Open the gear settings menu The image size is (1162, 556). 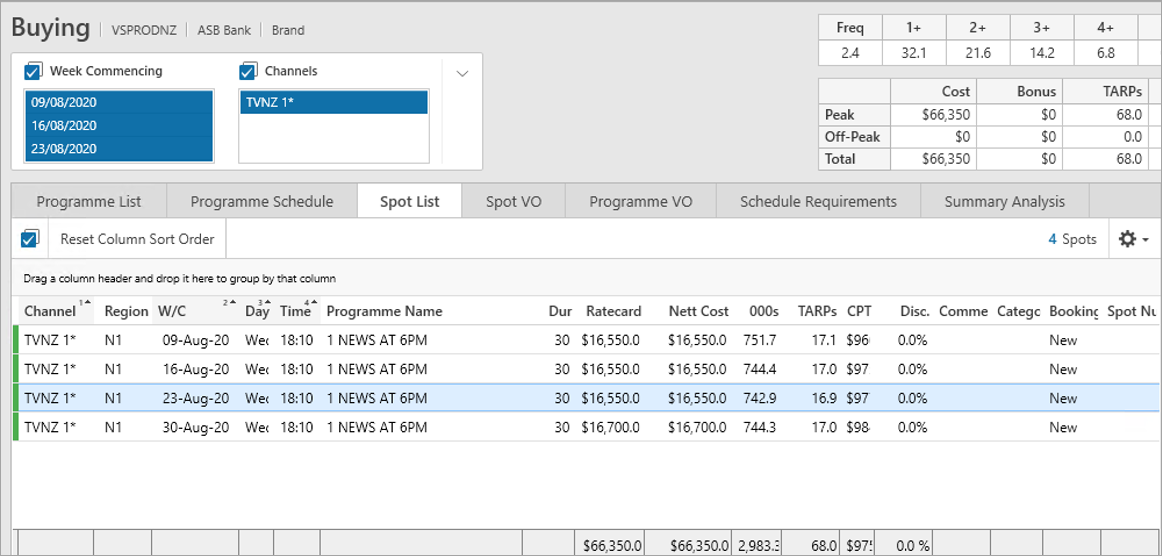pyautogui.click(x=1134, y=239)
